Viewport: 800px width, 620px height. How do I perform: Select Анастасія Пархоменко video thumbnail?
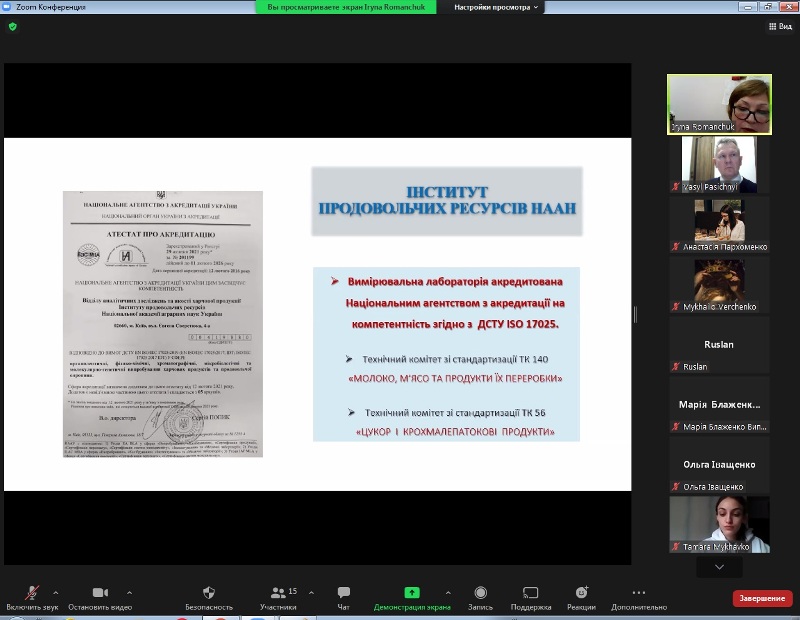719,225
